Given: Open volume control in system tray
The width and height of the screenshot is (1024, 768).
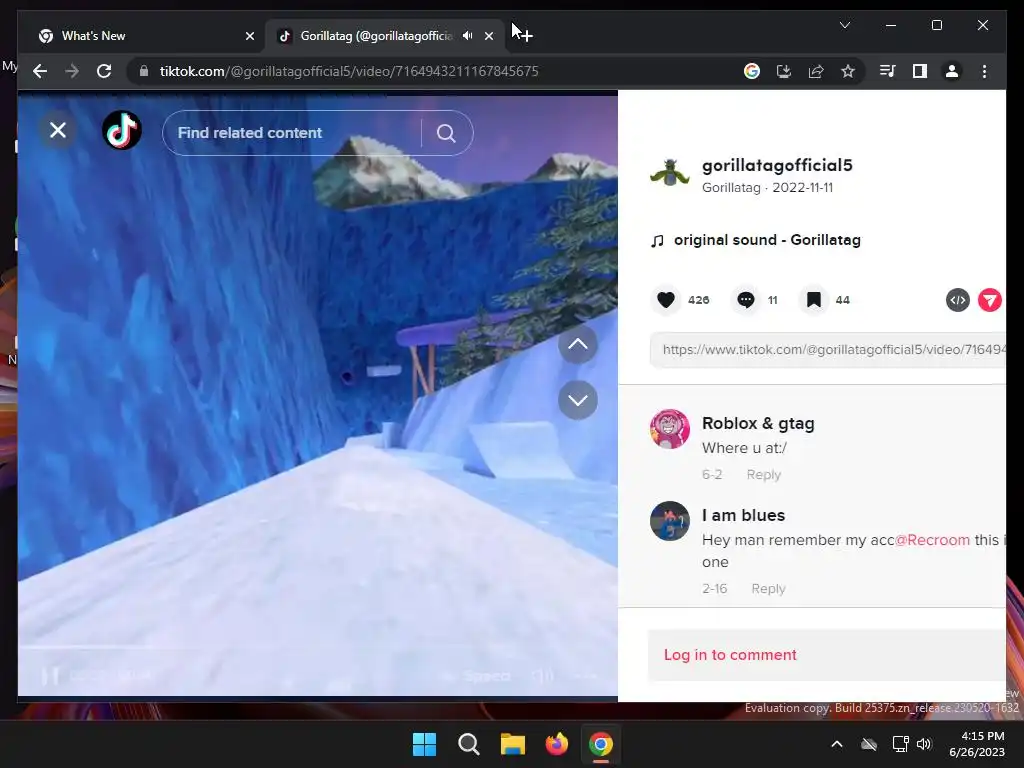Looking at the screenshot, I should coord(924,744).
